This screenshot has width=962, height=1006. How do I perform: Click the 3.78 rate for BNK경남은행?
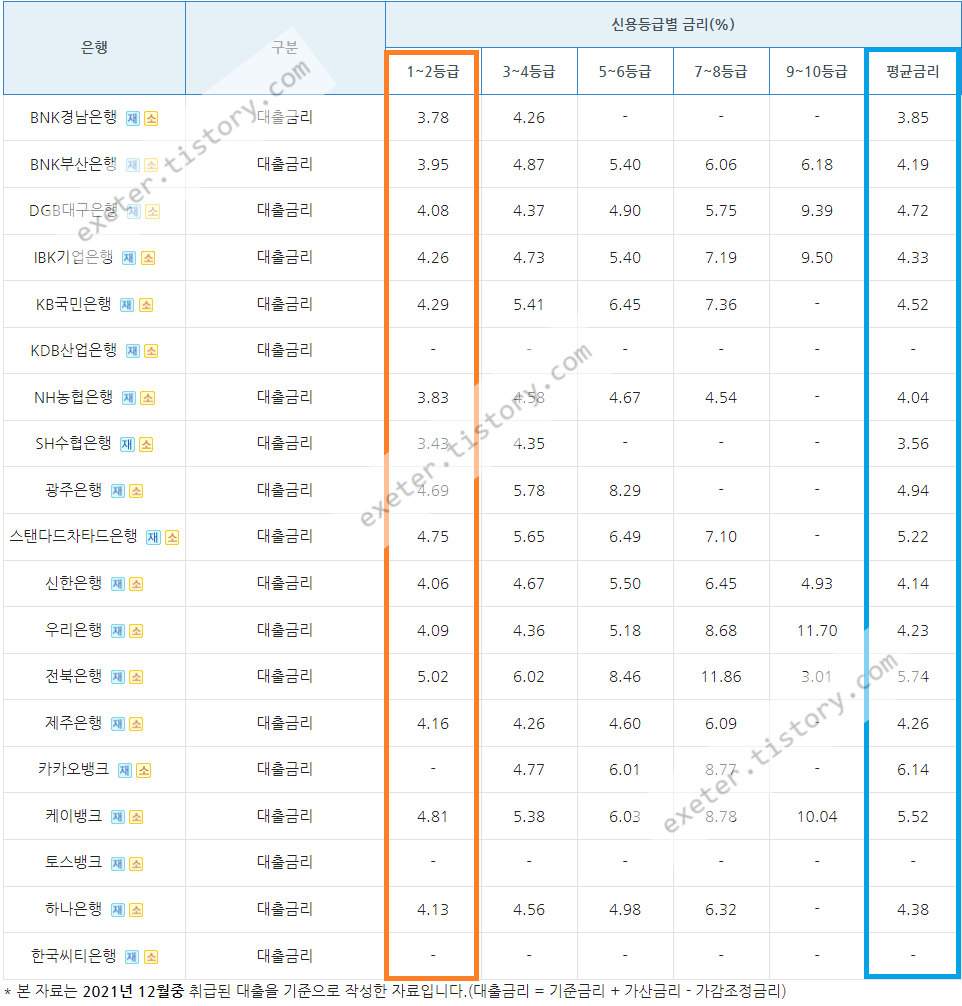coord(433,118)
